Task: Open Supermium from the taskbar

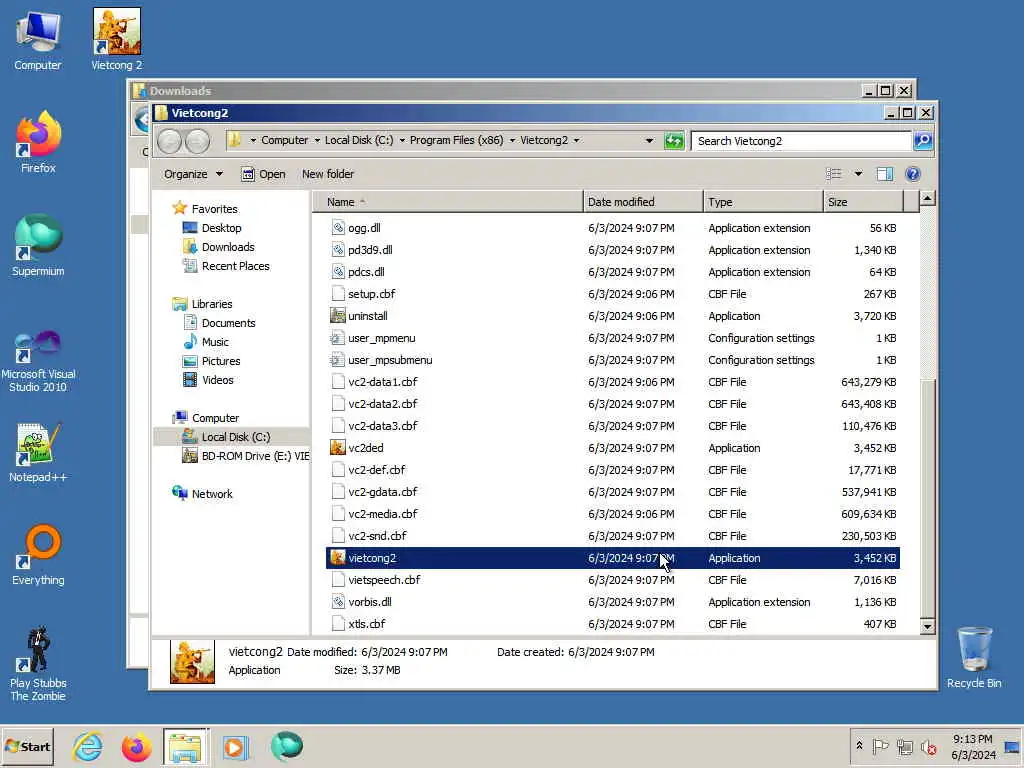Action: tap(286, 746)
